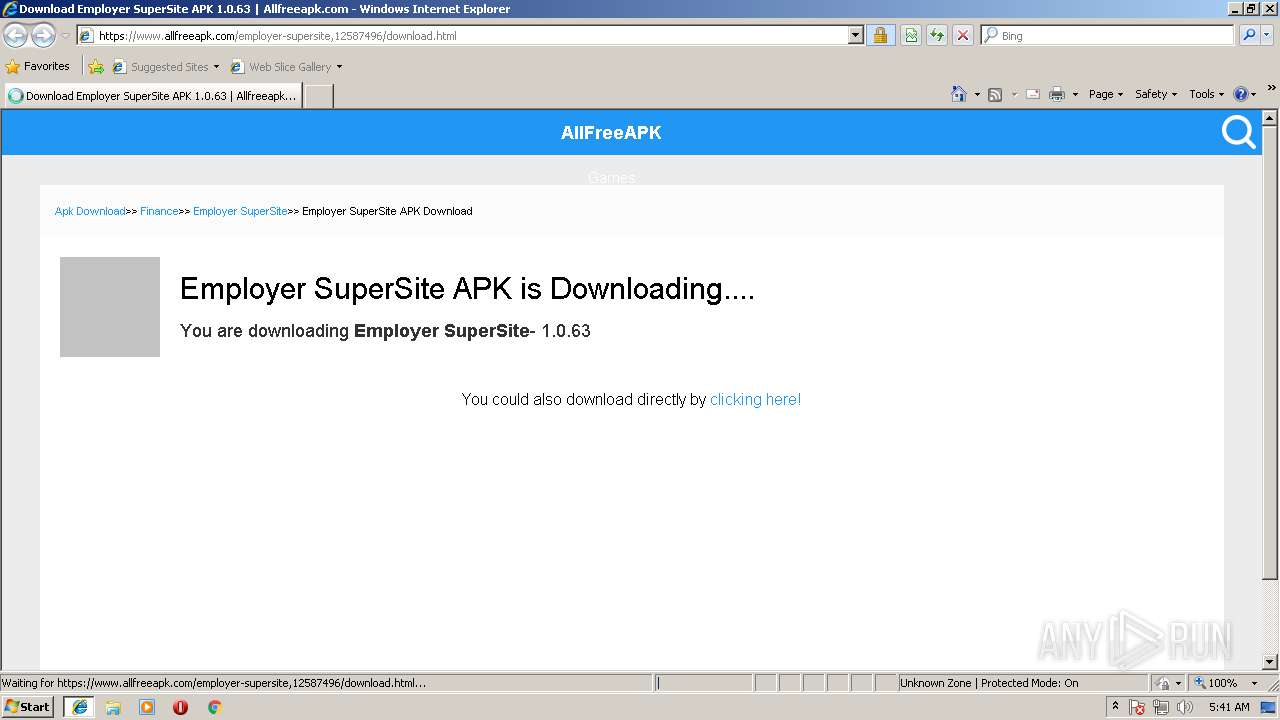The image size is (1280, 720).
Task: Click the Action Center flag tray icon
Action: (x=1137, y=707)
